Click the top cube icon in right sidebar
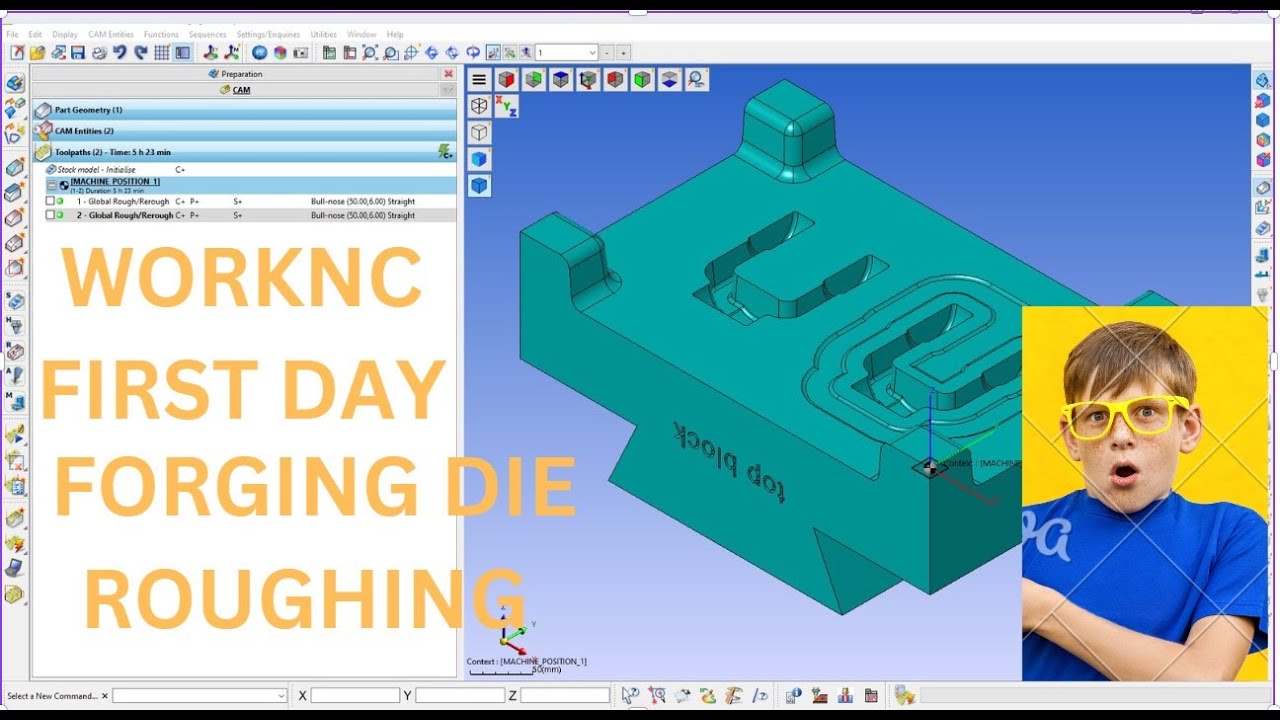The height and width of the screenshot is (720, 1280). [x=1263, y=80]
